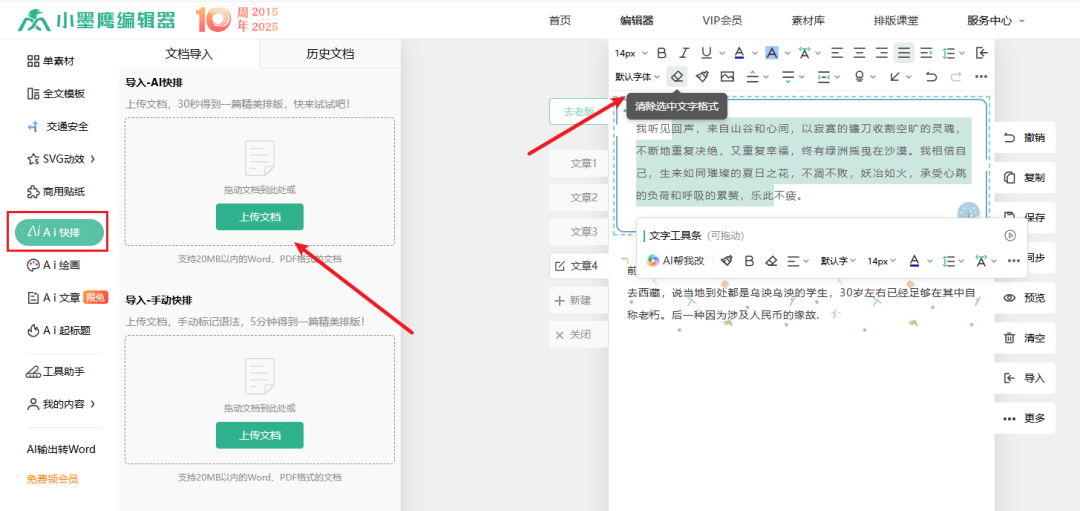Click 上传文档 under 导入-手动快排
The width and height of the screenshot is (1080, 511).
pyautogui.click(x=260, y=435)
